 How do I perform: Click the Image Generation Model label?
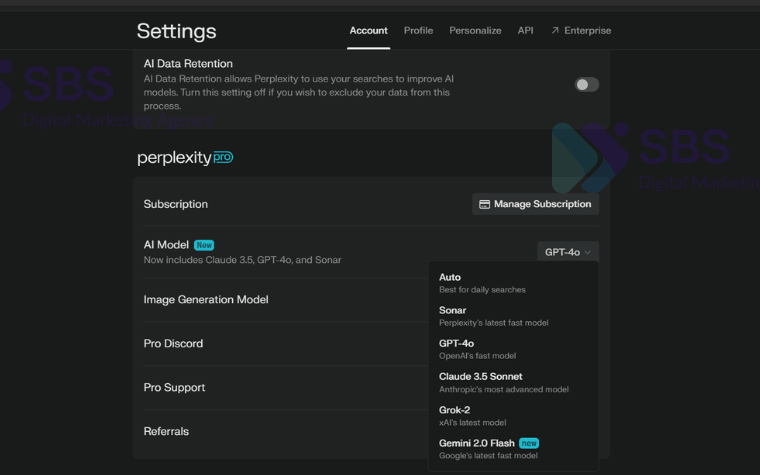[206, 300]
